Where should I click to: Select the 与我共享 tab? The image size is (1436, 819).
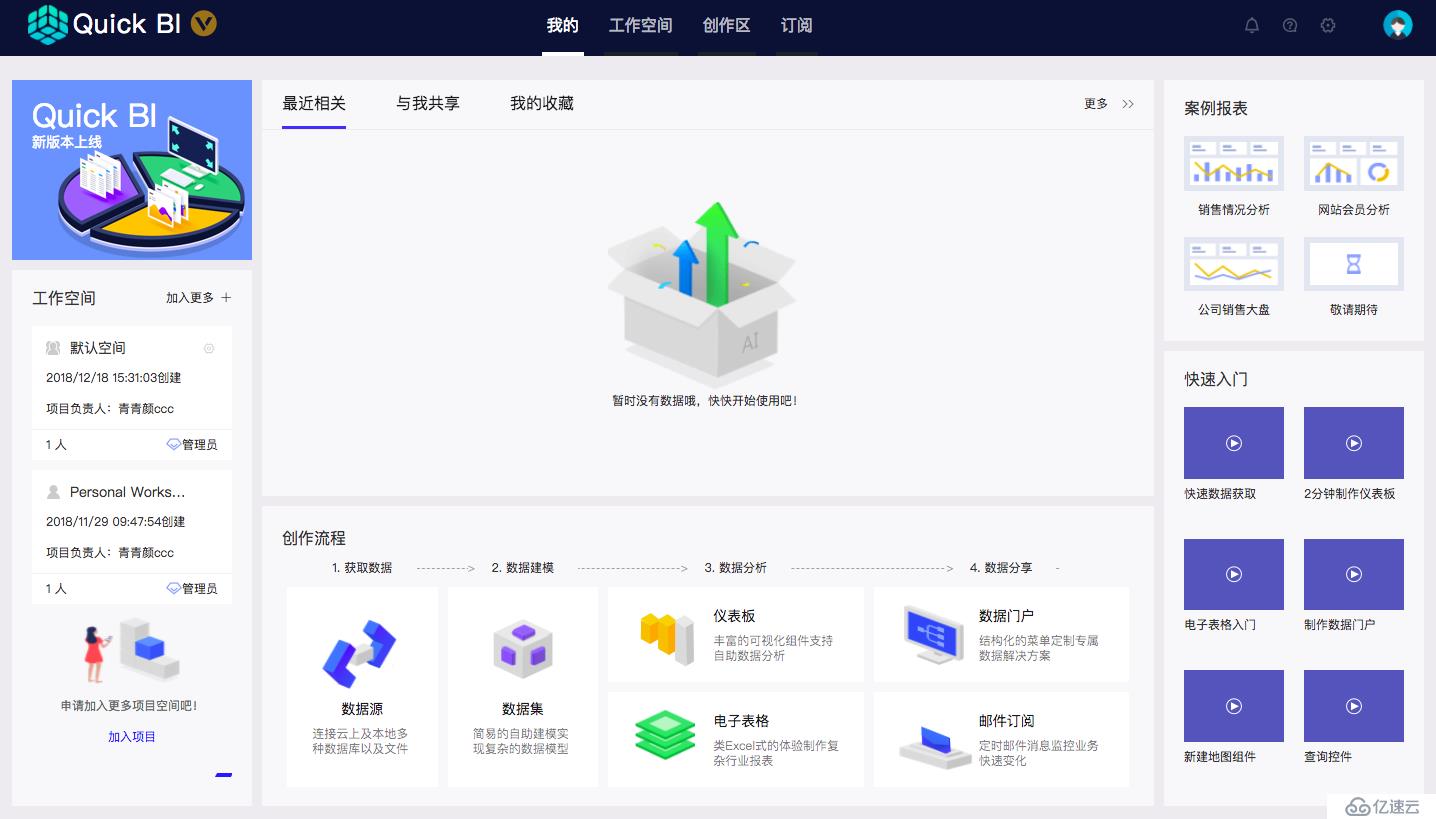point(428,104)
